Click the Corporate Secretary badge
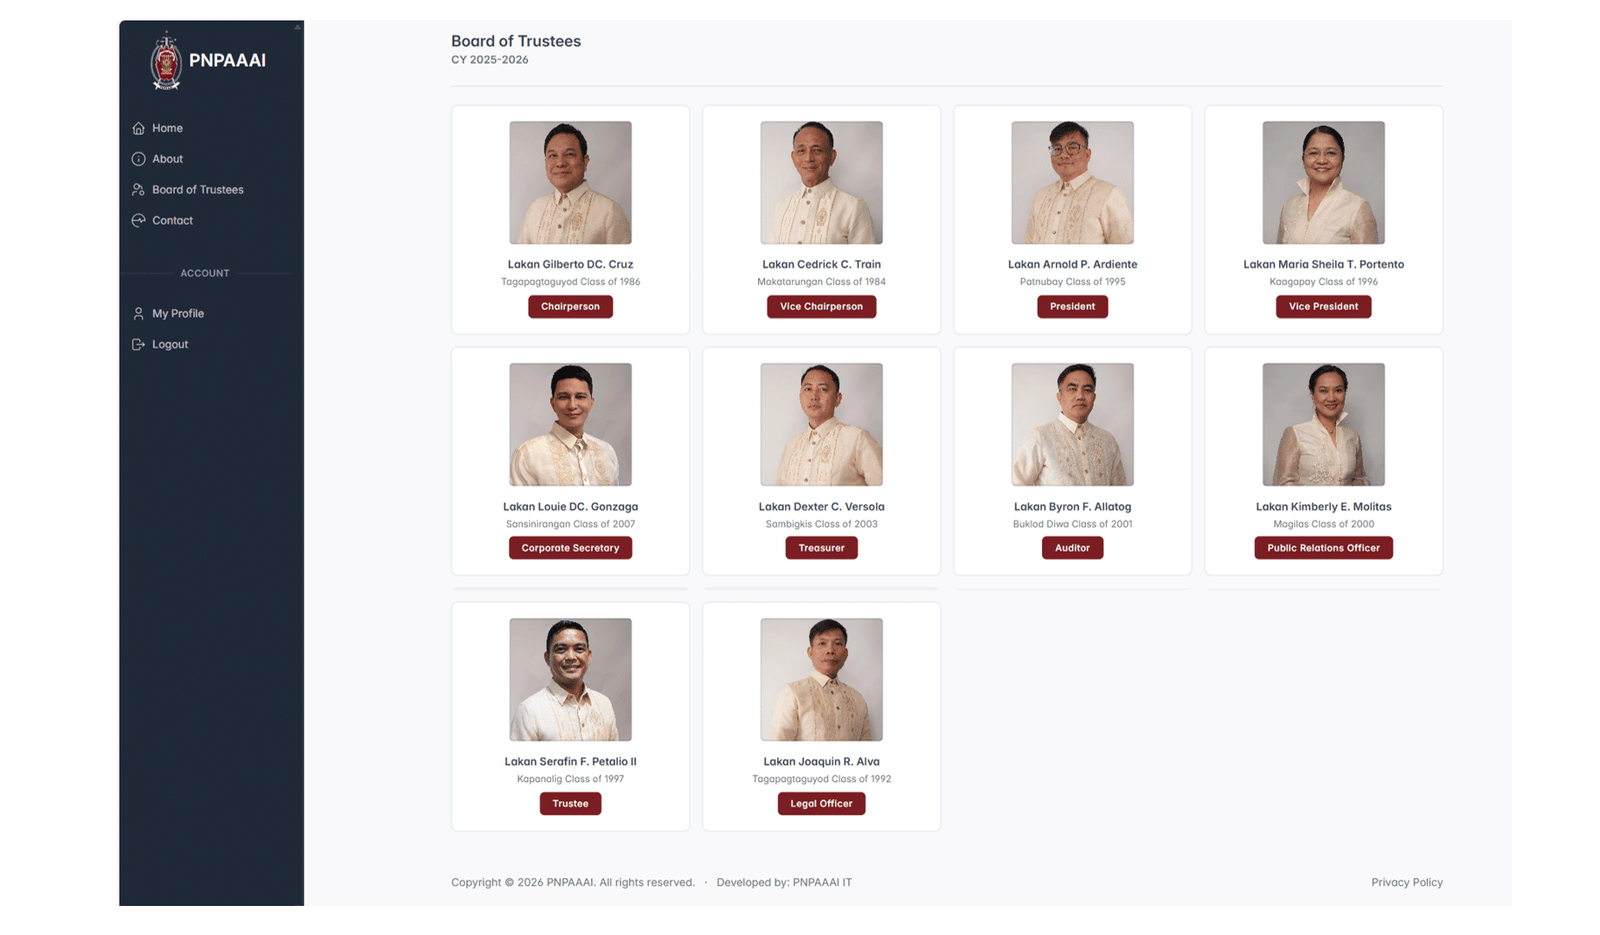This screenshot has height=935, width=1600. click(570, 548)
